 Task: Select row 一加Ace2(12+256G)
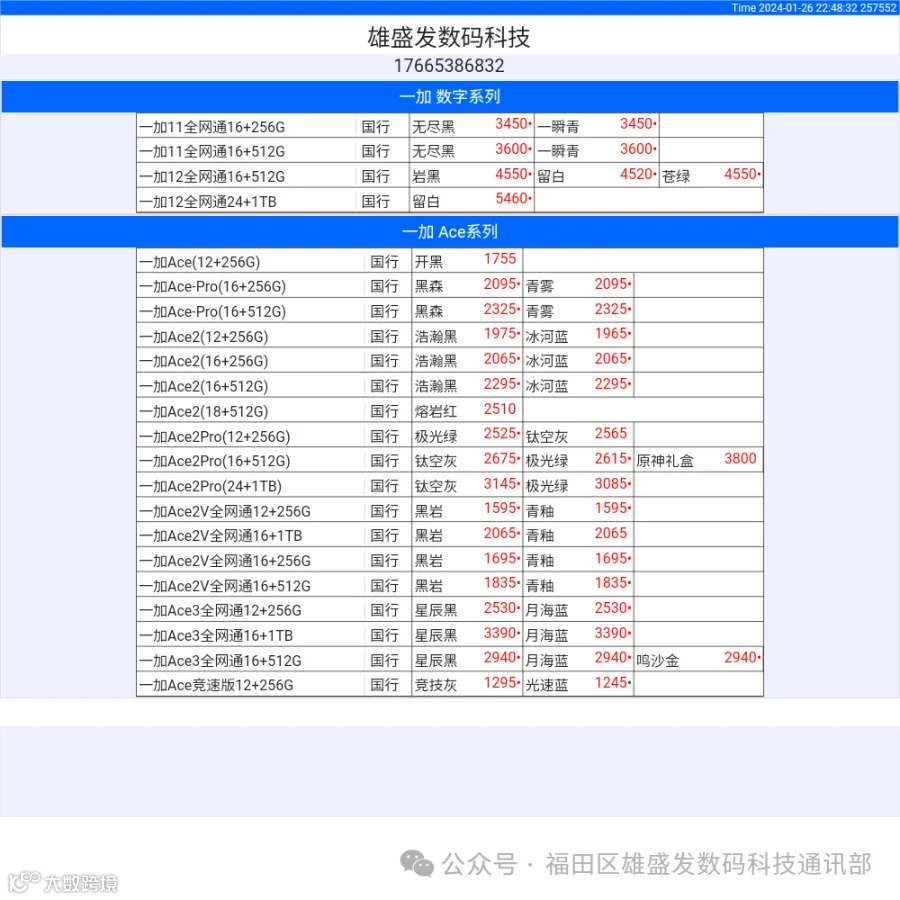[x=450, y=336]
